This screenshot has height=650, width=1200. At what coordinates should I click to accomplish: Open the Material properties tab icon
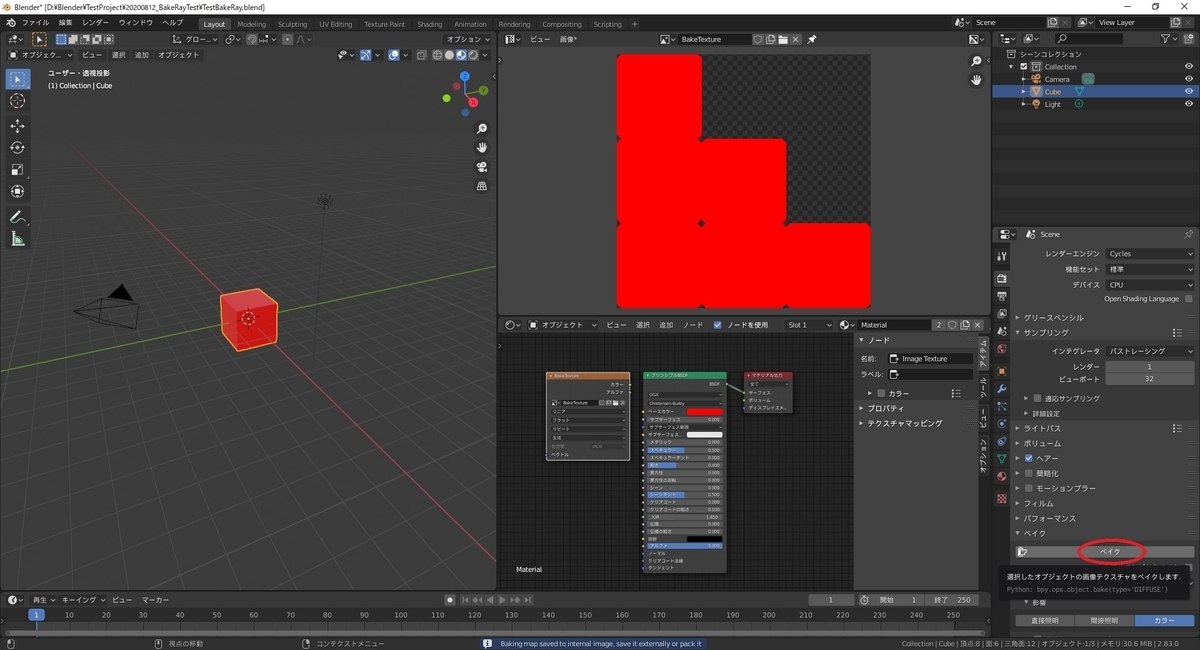point(1002,476)
